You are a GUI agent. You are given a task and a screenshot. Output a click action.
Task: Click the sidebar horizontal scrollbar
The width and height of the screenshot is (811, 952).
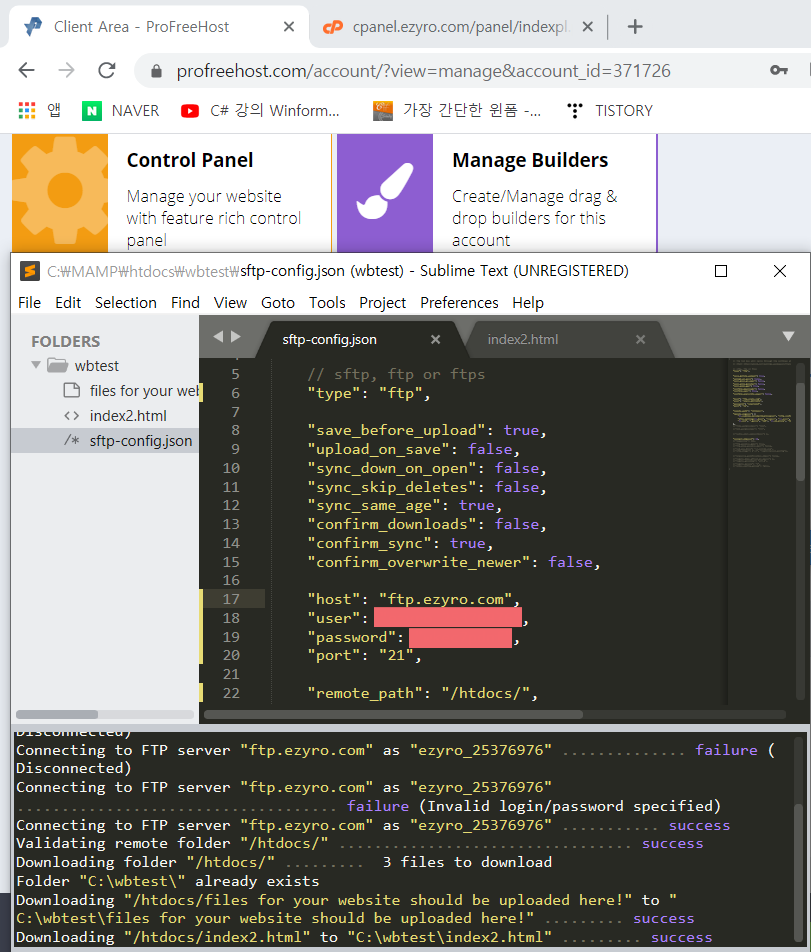click(x=57, y=715)
